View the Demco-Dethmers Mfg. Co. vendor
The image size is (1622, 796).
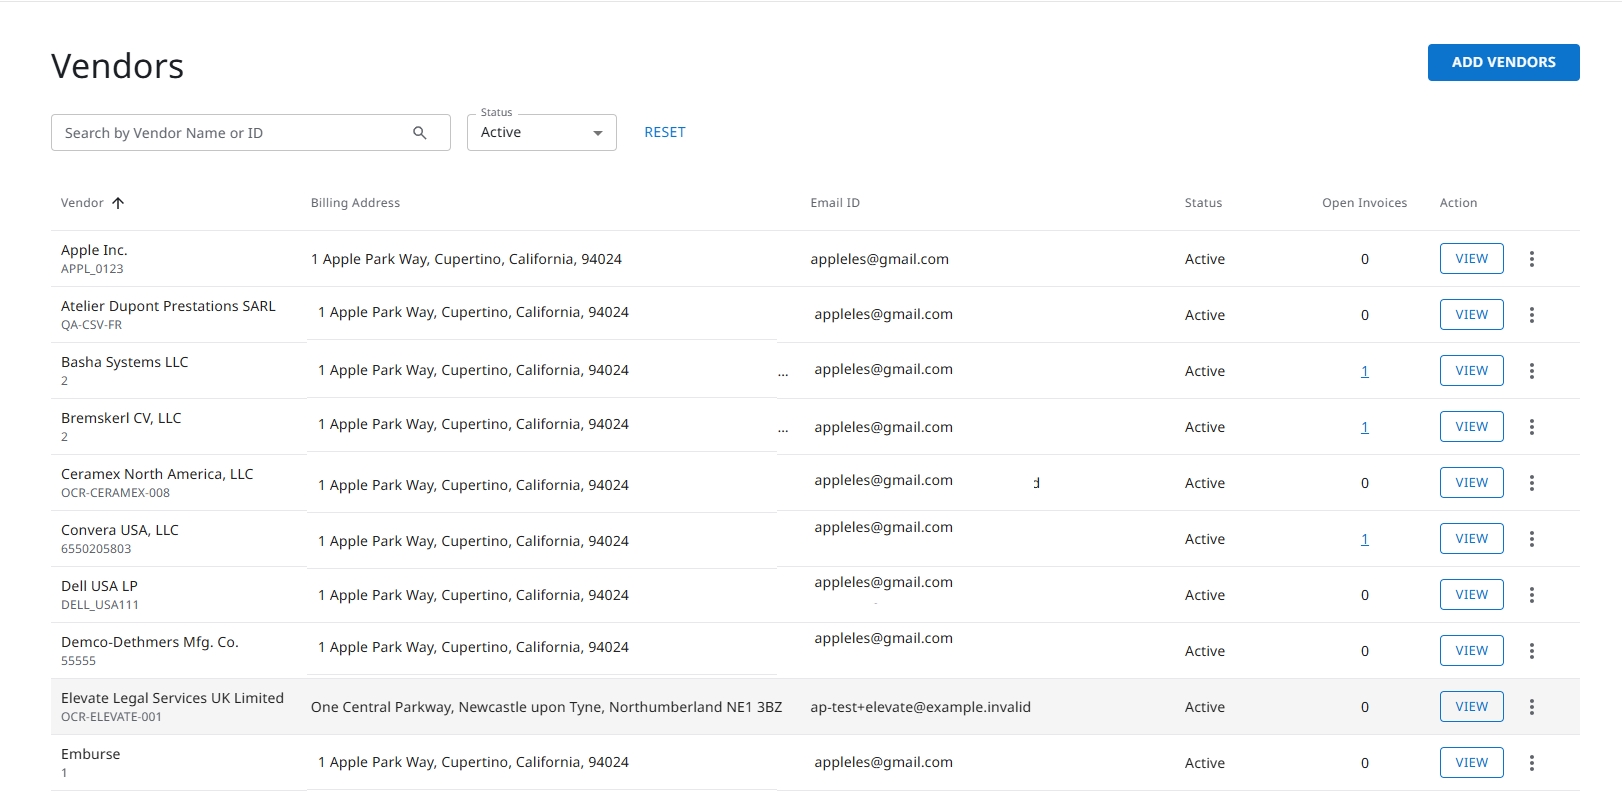coord(1471,650)
